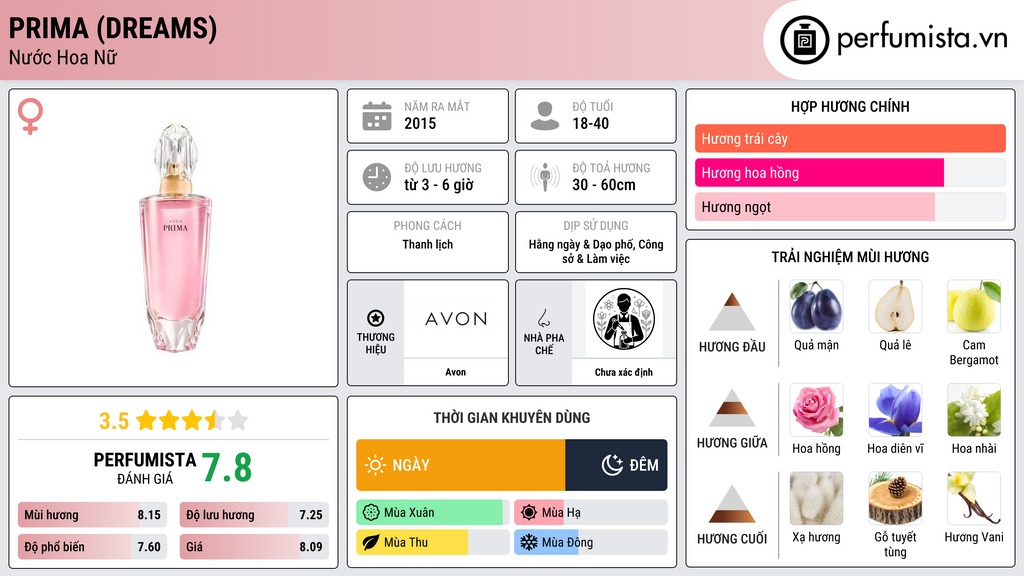
Task: Open the Quả lê pear note image
Action: [895, 306]
